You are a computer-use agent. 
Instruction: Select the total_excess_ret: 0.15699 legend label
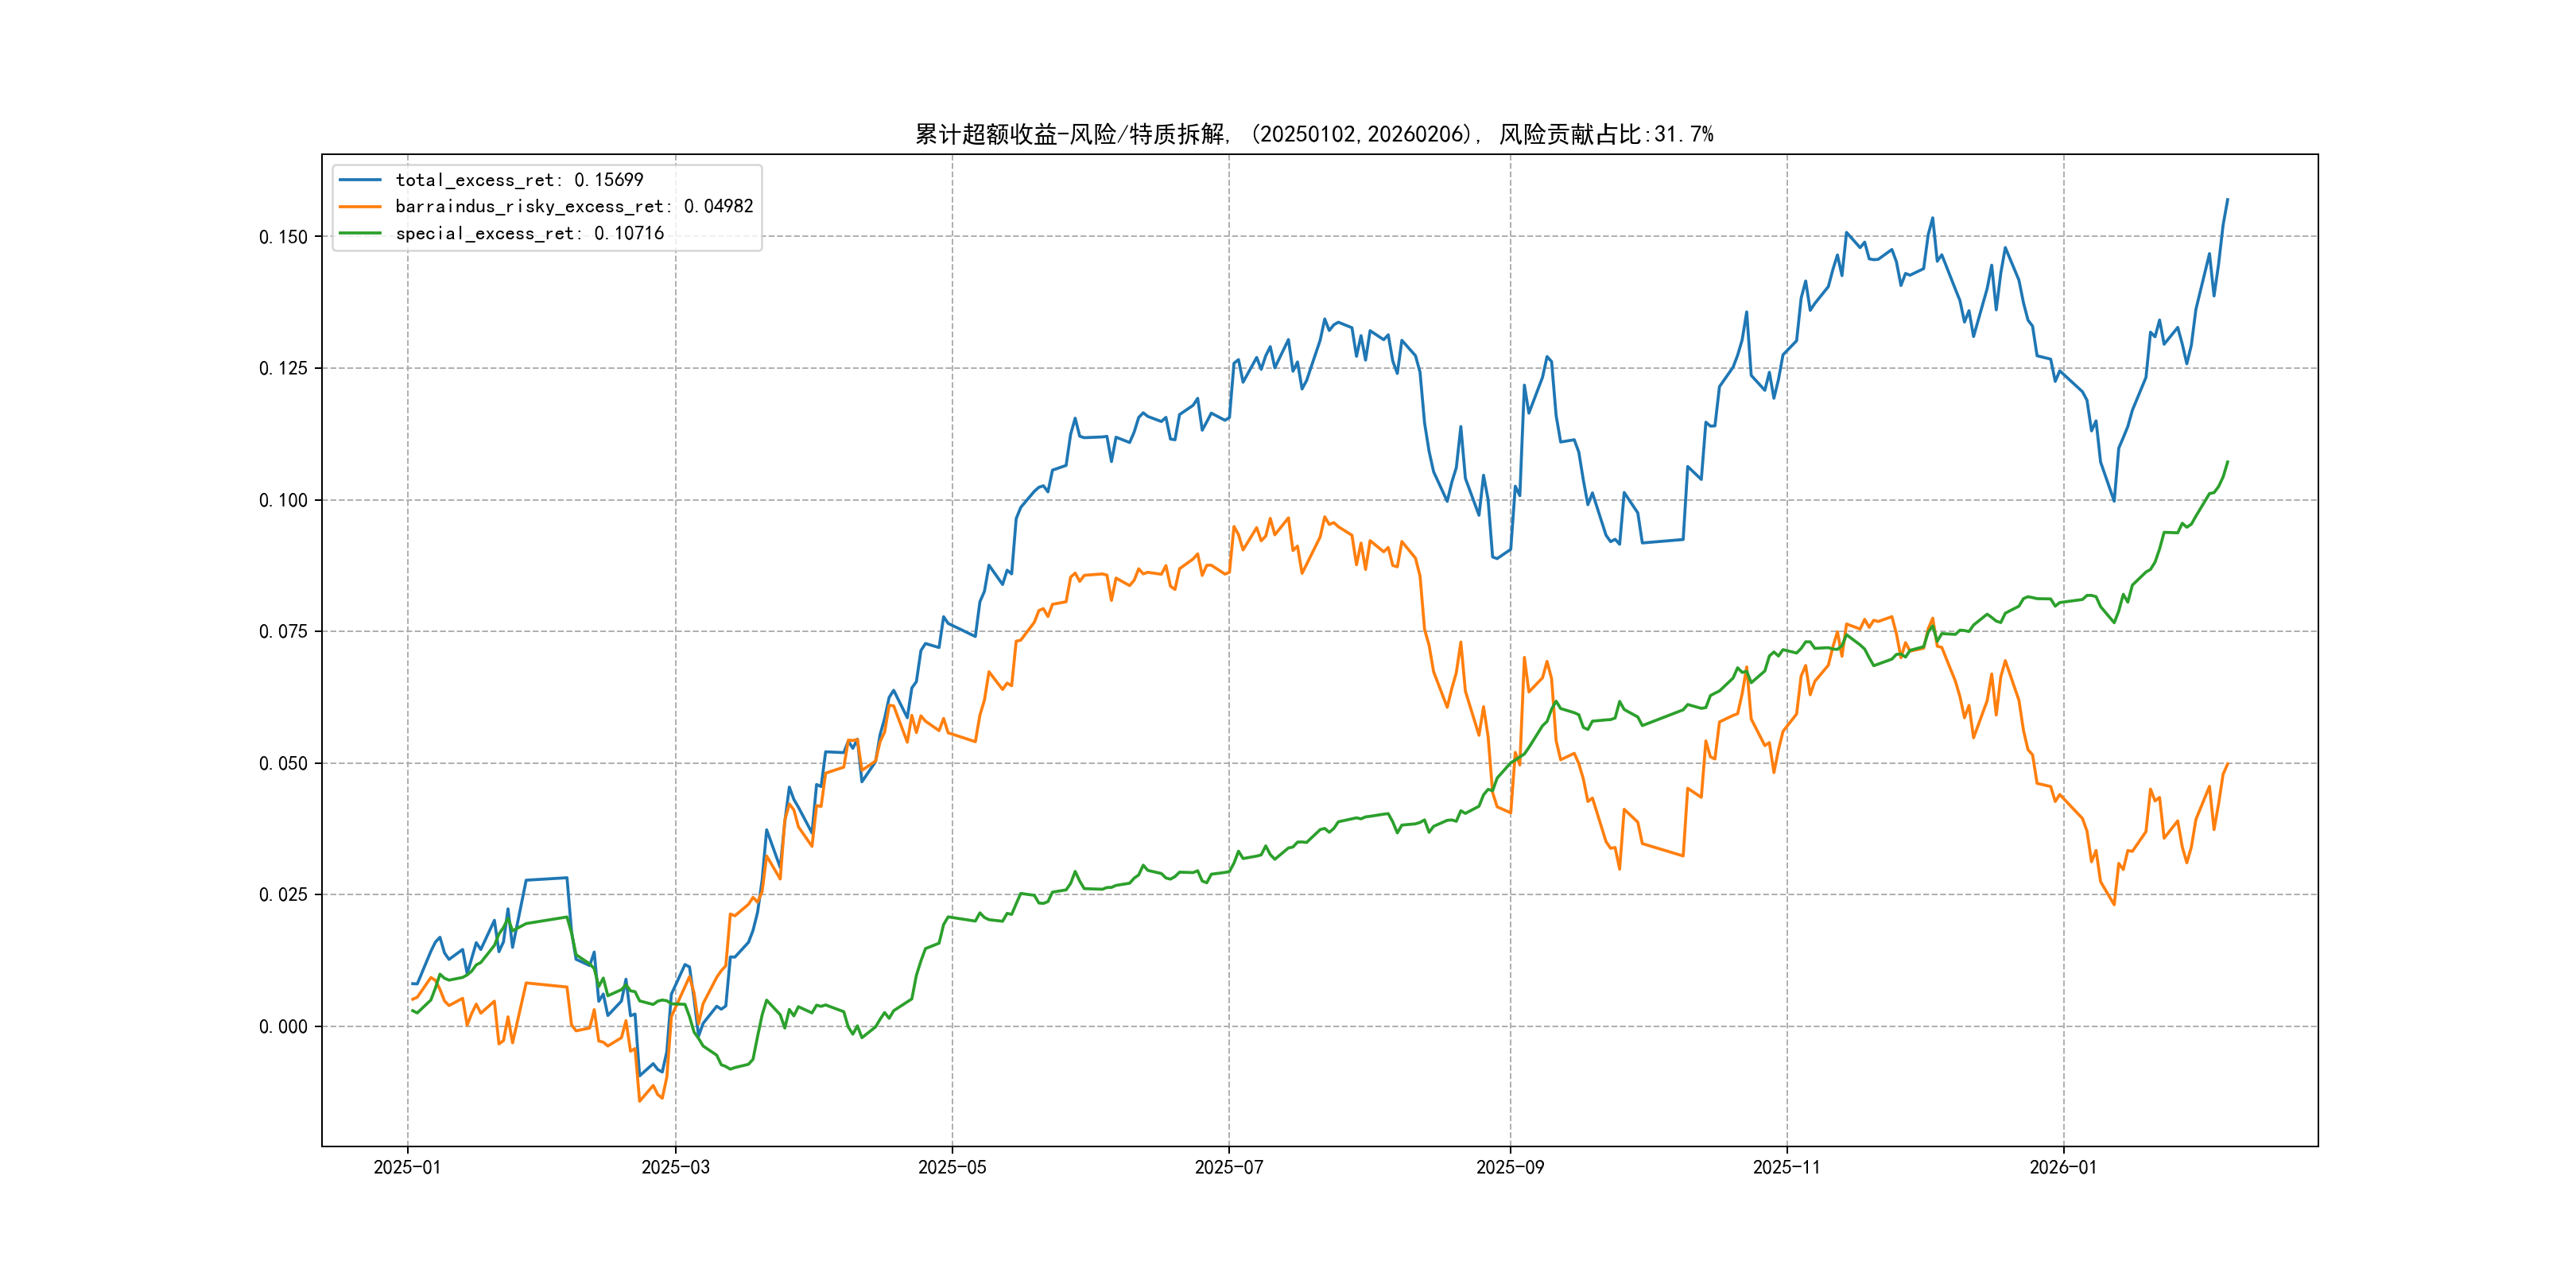point(519,180)
